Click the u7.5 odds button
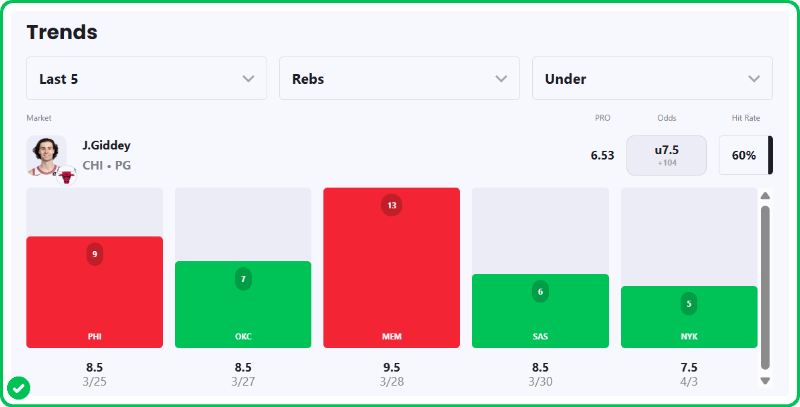 pos(666,155)
